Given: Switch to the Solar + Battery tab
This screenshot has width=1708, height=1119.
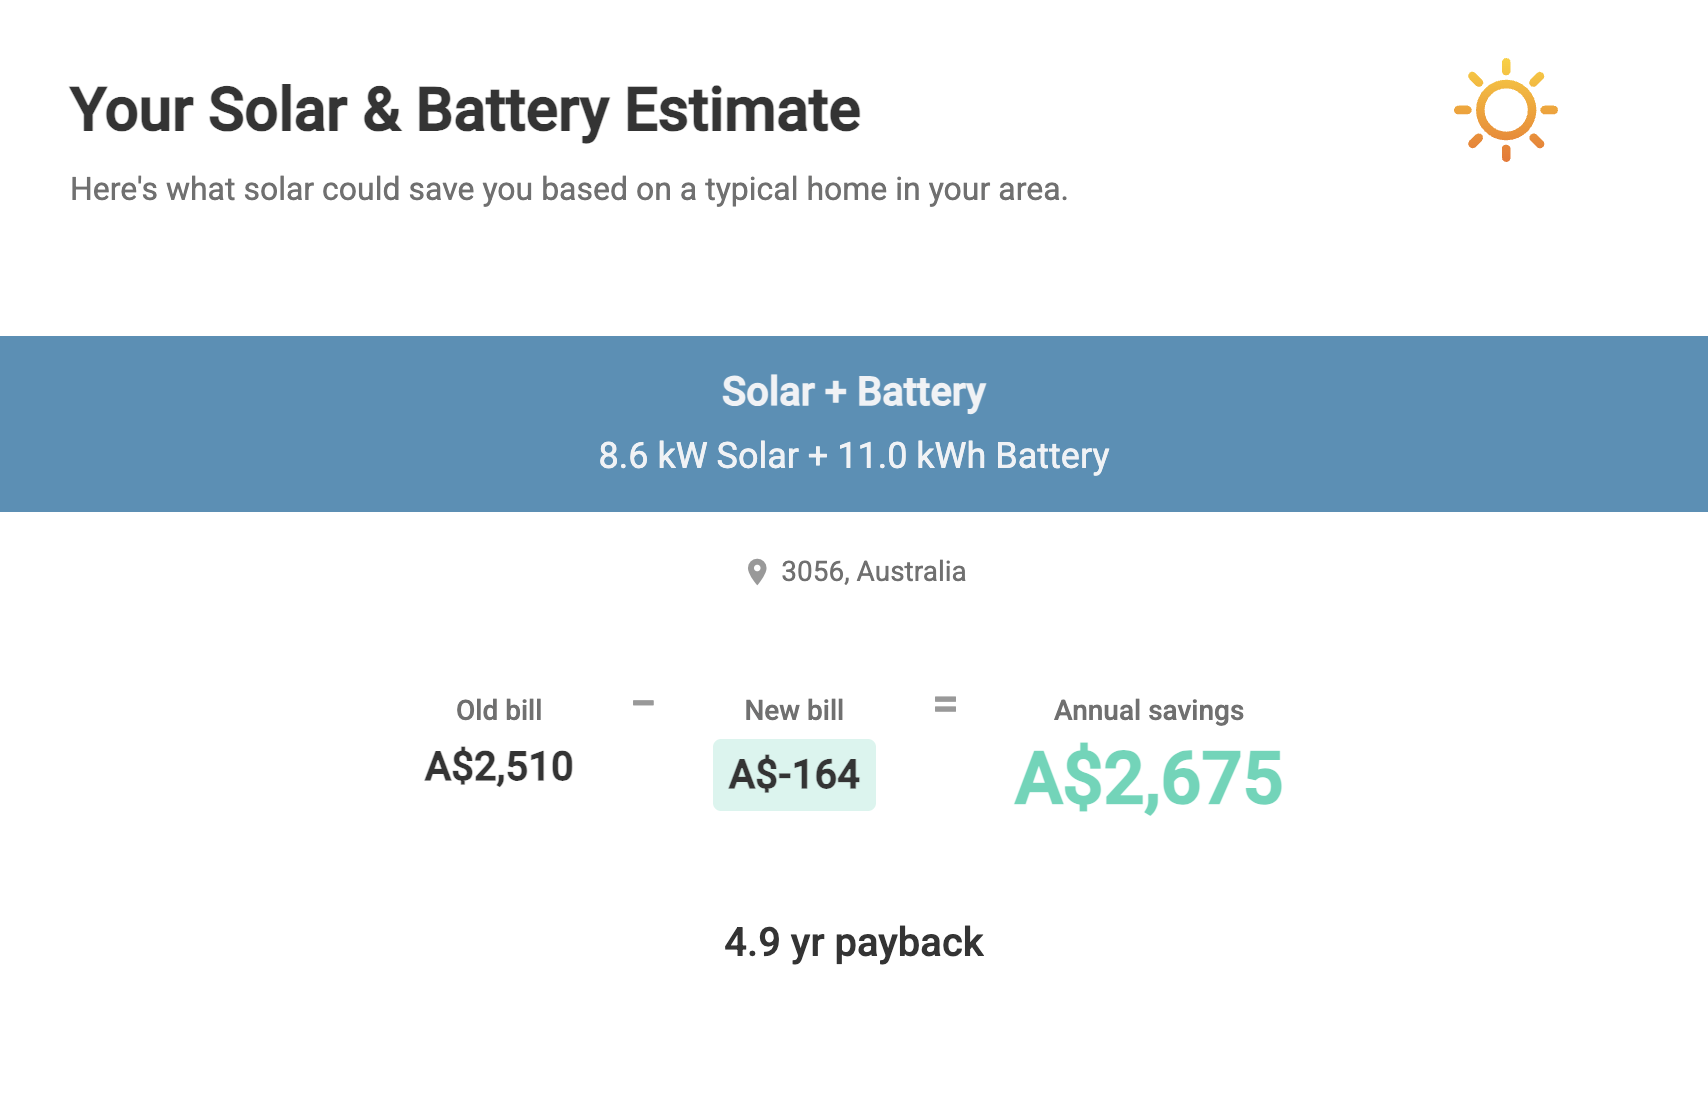Looking at the screenshot, I should 853,392.
